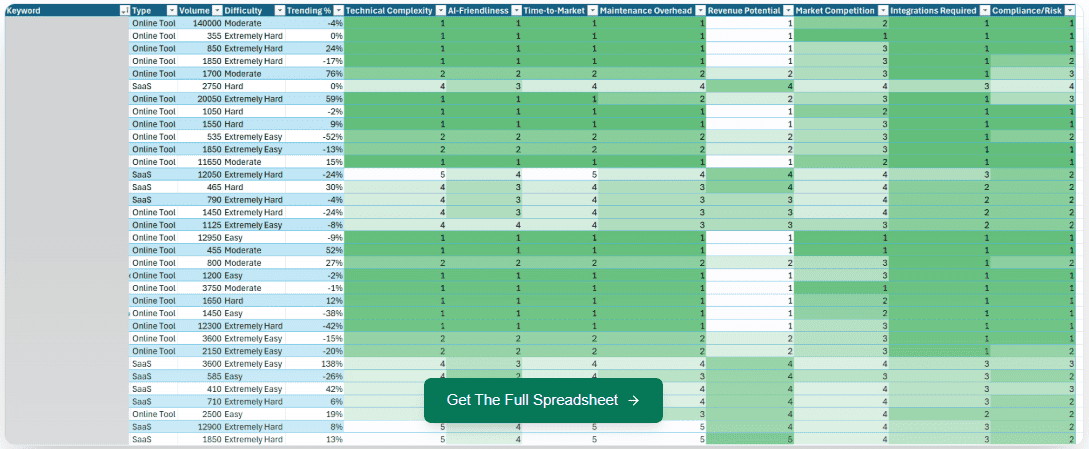The height and width of the screenshot is (449, 1089).
Task: Click the Trending % filter arrow
Action: (338, 10)
